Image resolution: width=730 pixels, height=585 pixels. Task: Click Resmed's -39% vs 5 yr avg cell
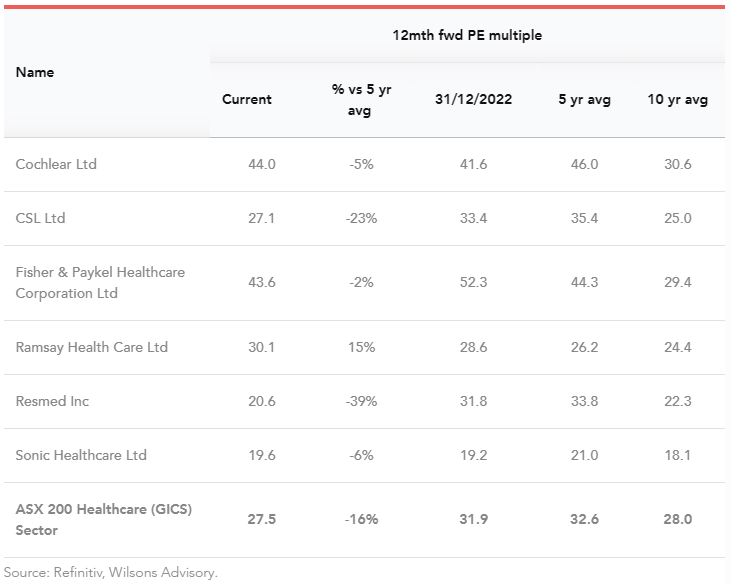pos(361,401)
